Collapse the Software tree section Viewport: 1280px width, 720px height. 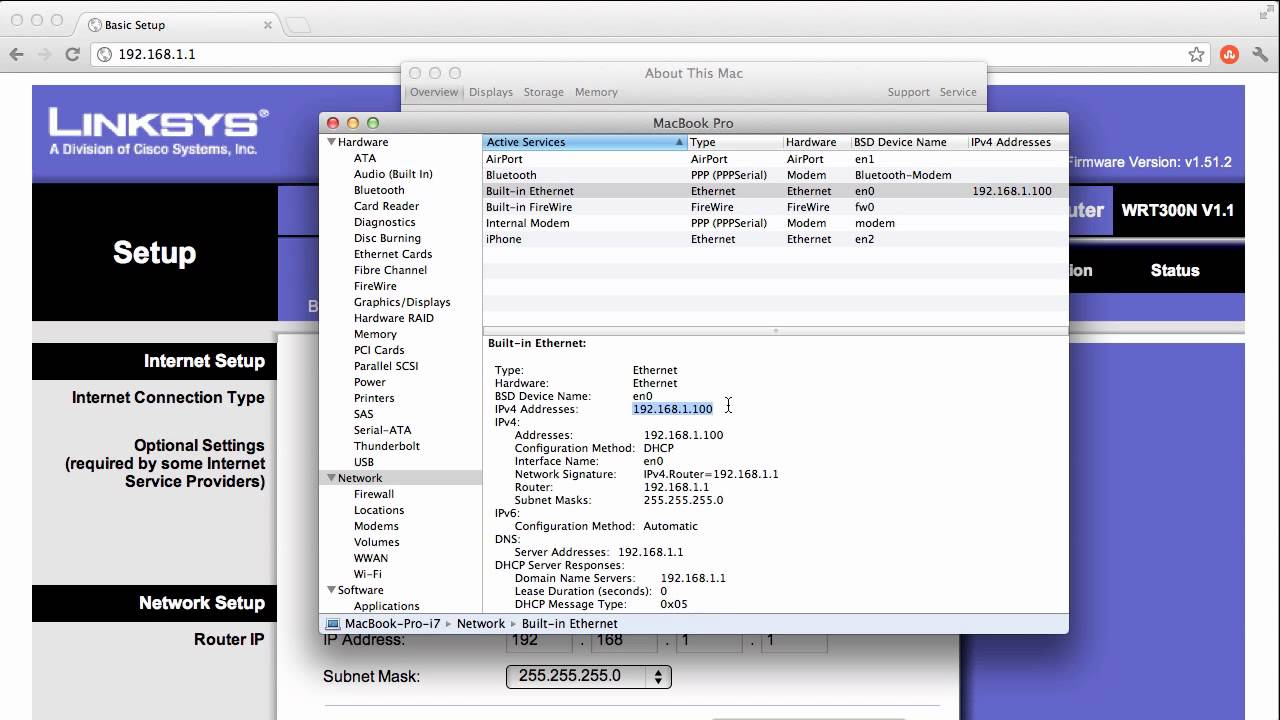[331, 590]
